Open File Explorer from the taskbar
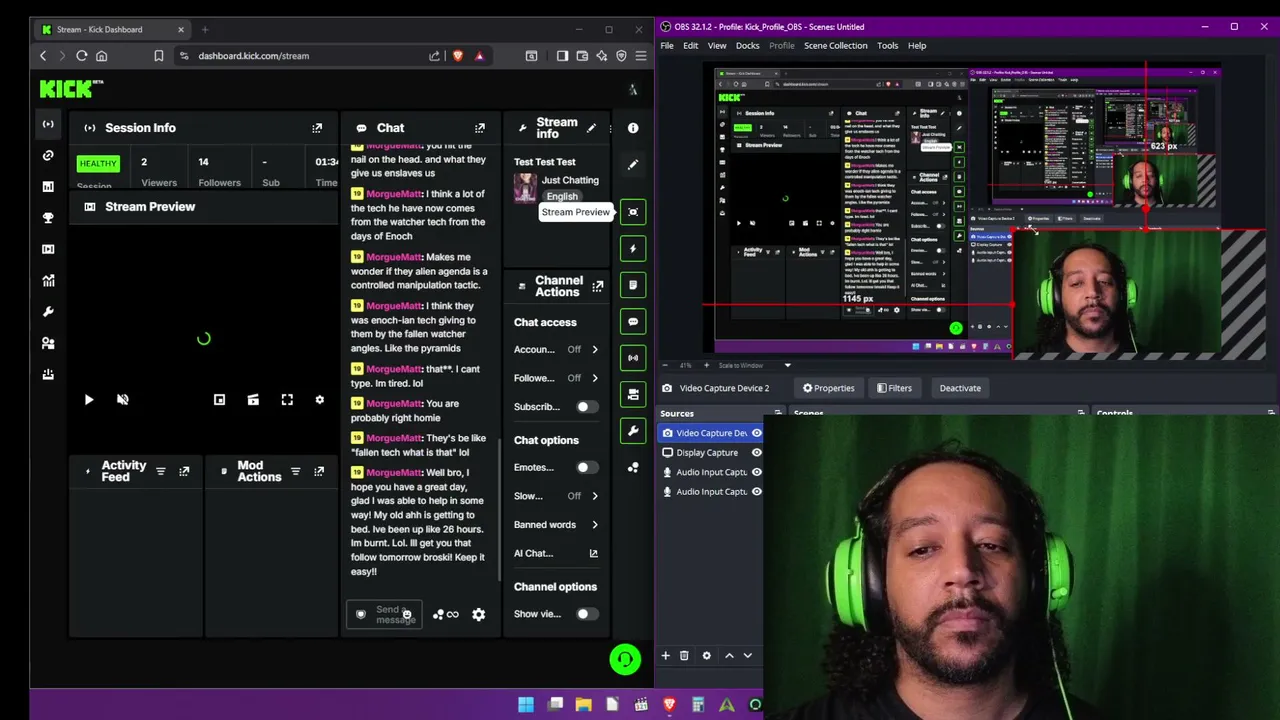The width and height of the screenshot is (1280, 720). click(x=584, y=705)
